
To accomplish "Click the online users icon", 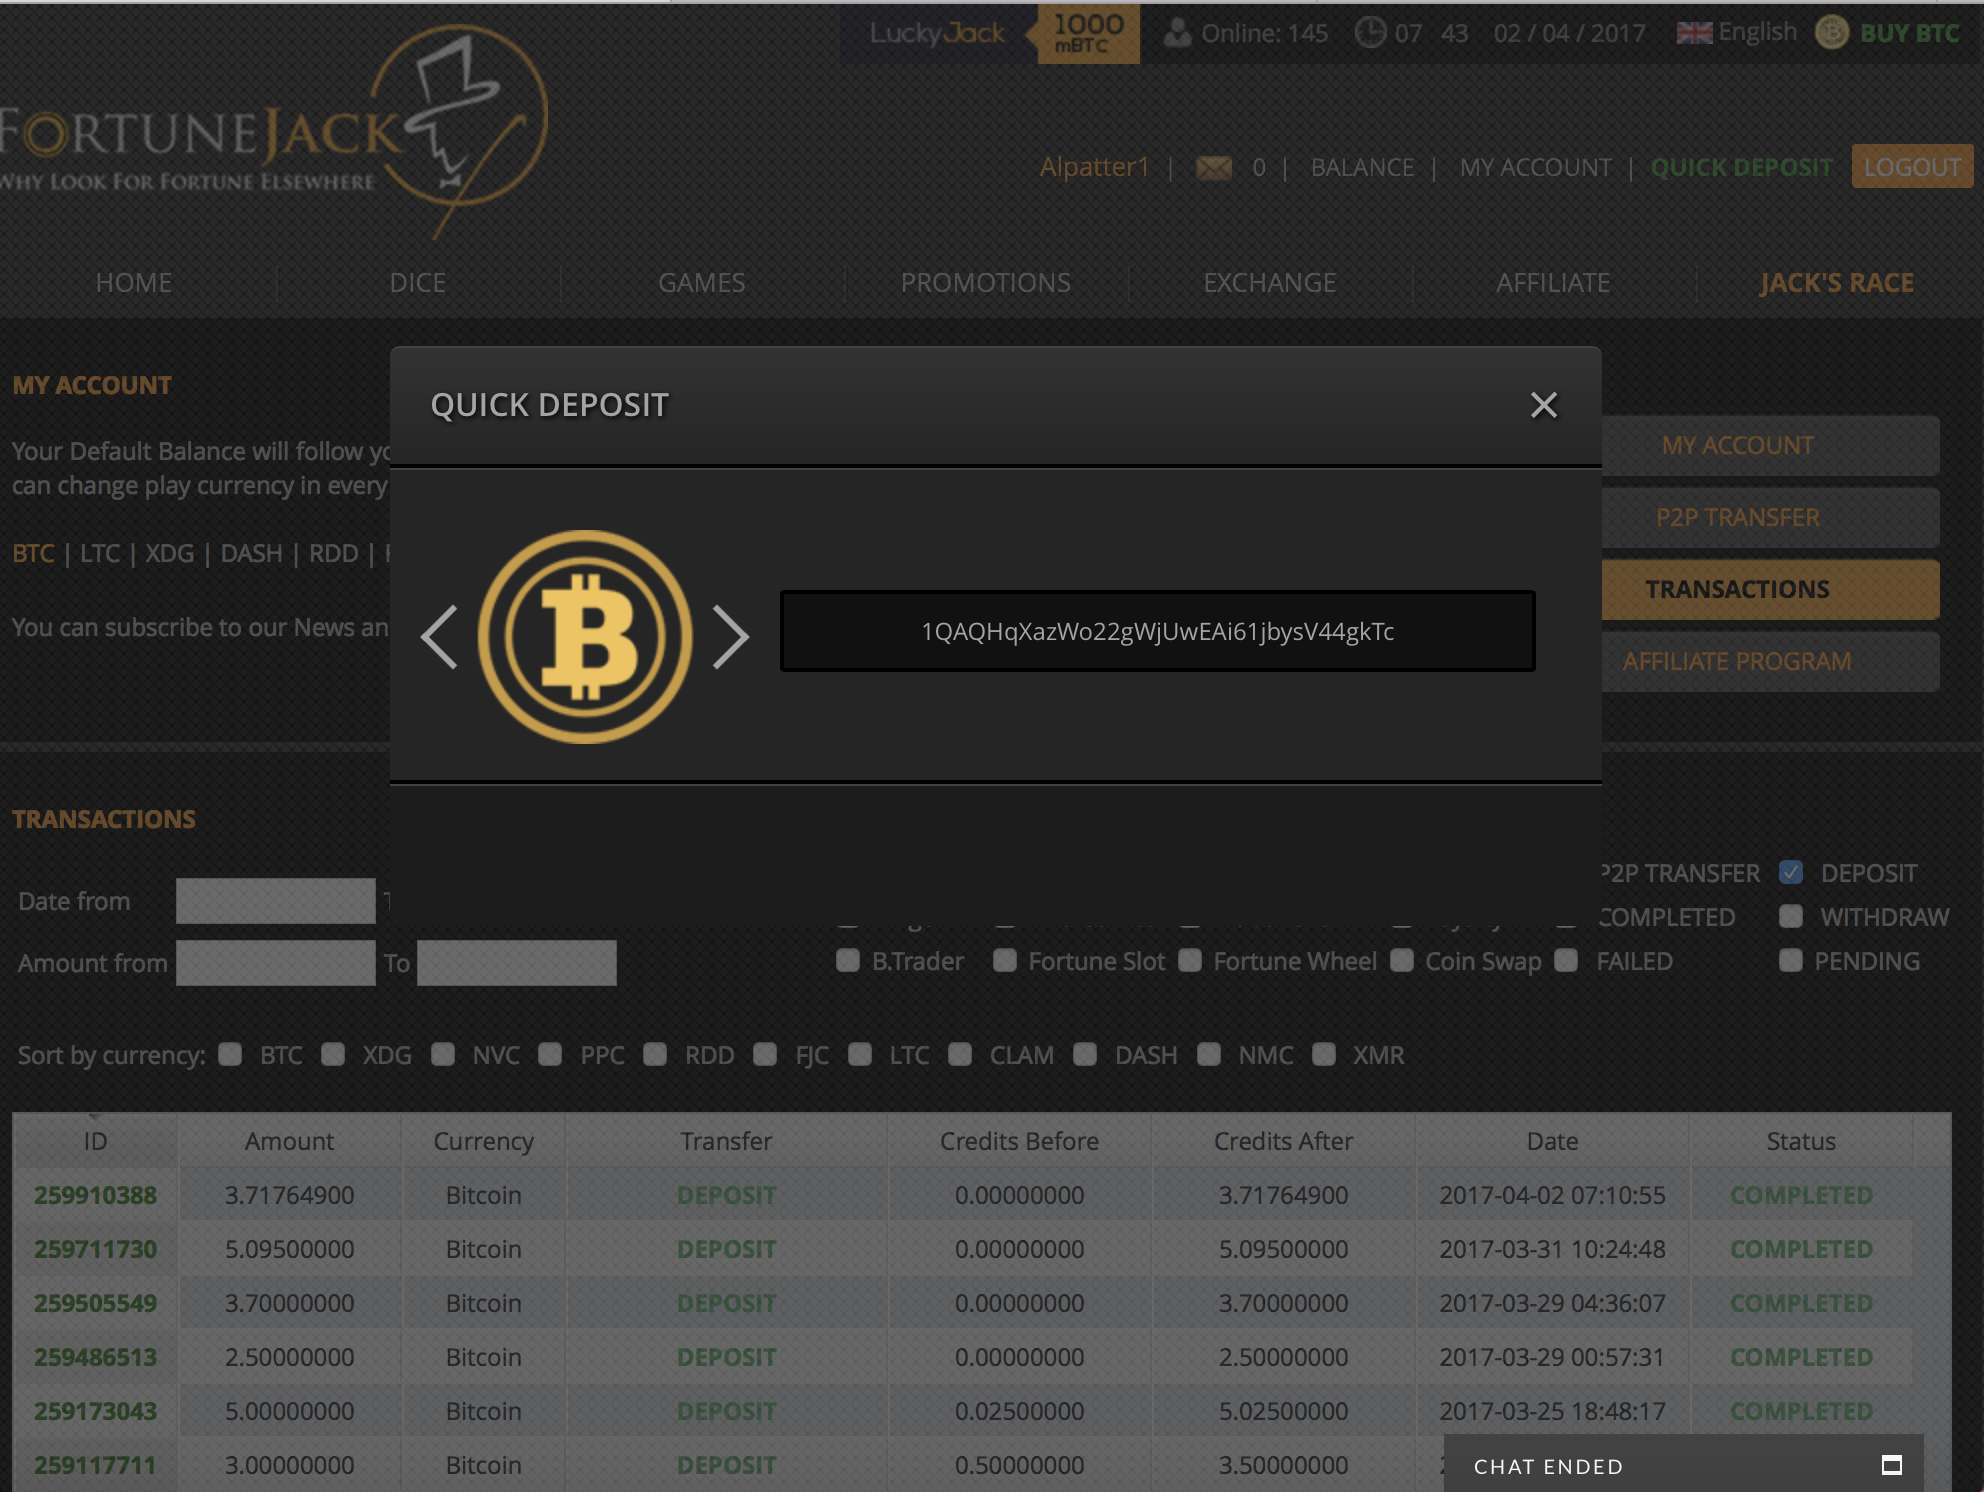I will pos(1178,33).
